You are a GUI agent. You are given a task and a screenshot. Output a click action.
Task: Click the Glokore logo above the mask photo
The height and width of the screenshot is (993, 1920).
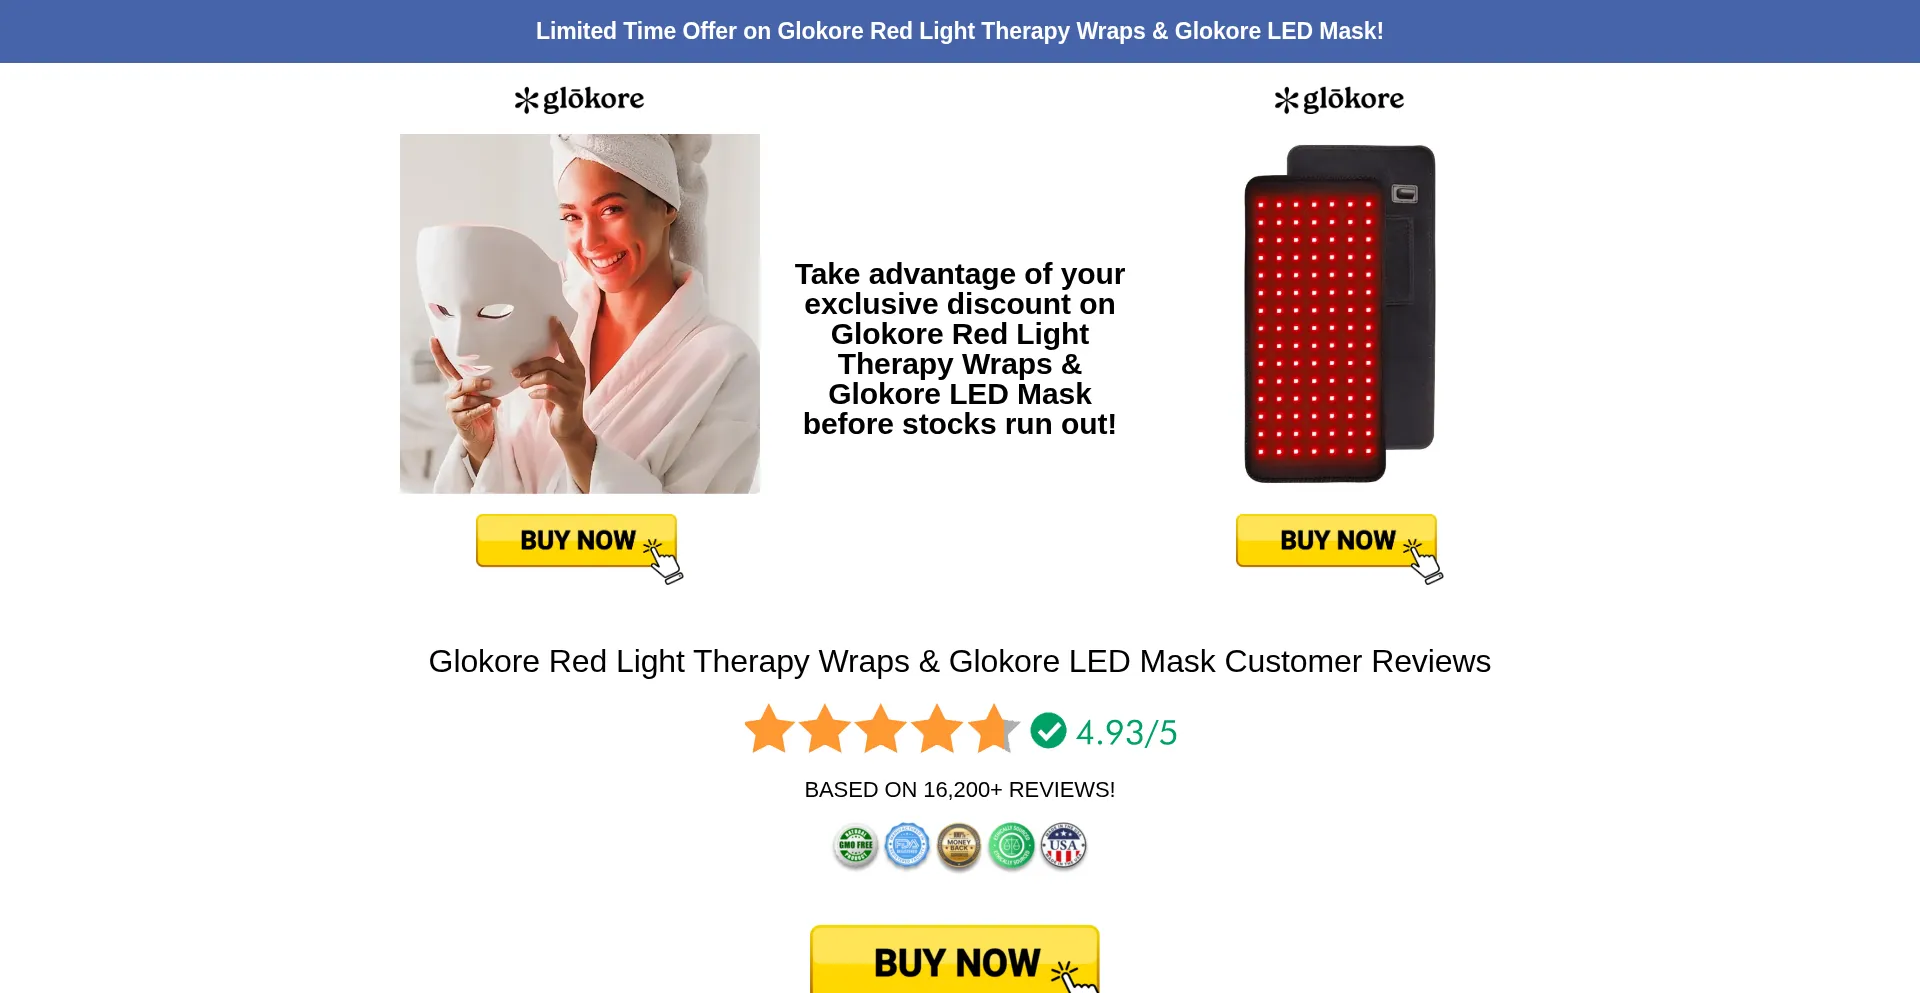point(580,99)
